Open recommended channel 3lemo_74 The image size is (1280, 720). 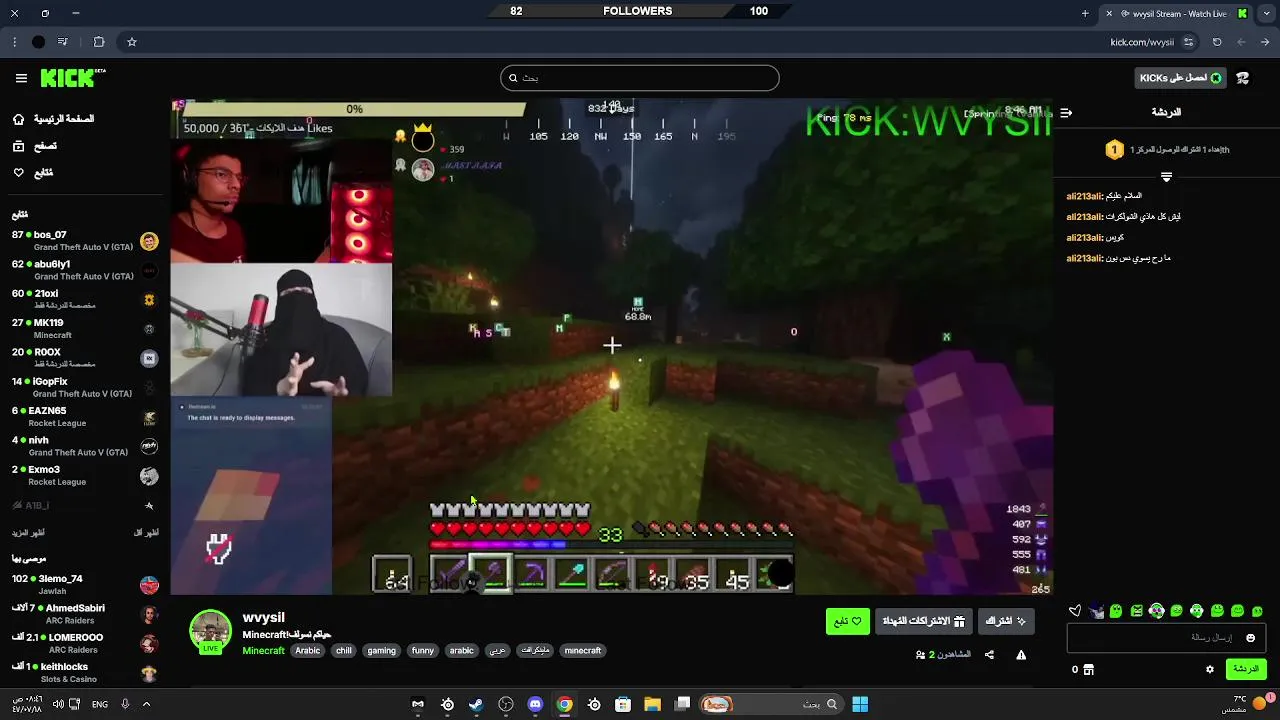[85, 584]
